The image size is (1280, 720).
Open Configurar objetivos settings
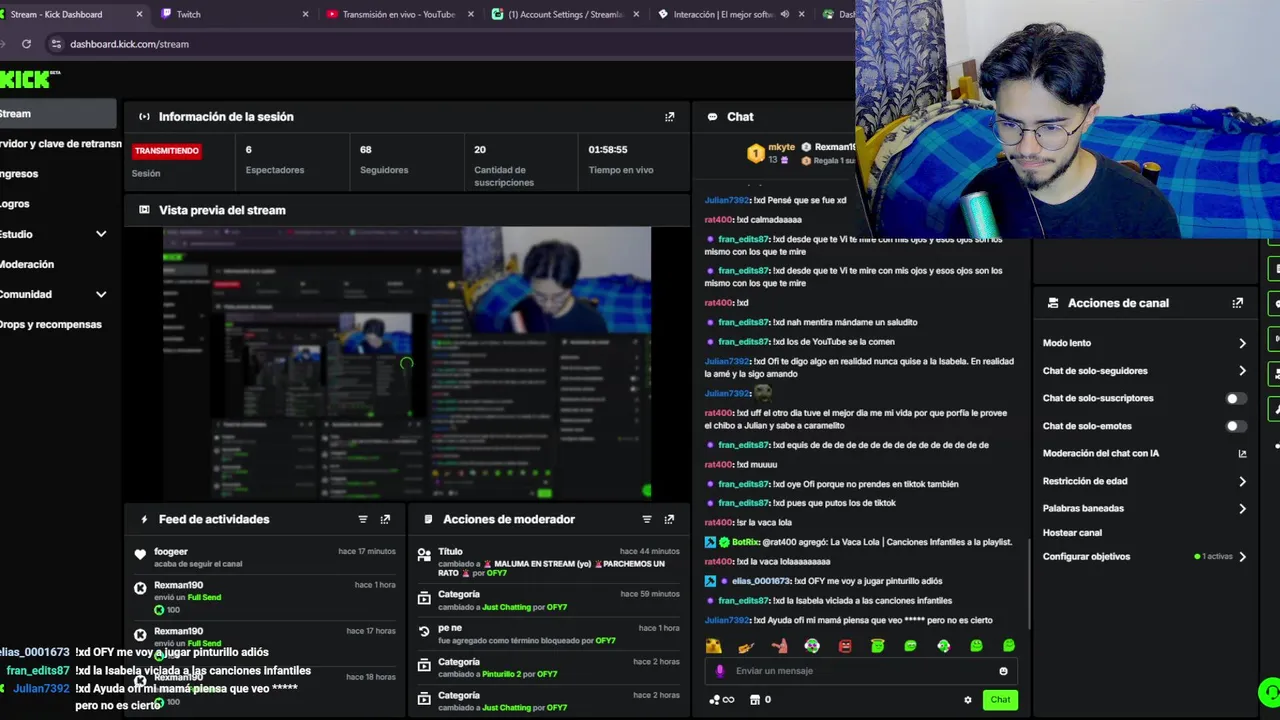[x=1144, y=556]
